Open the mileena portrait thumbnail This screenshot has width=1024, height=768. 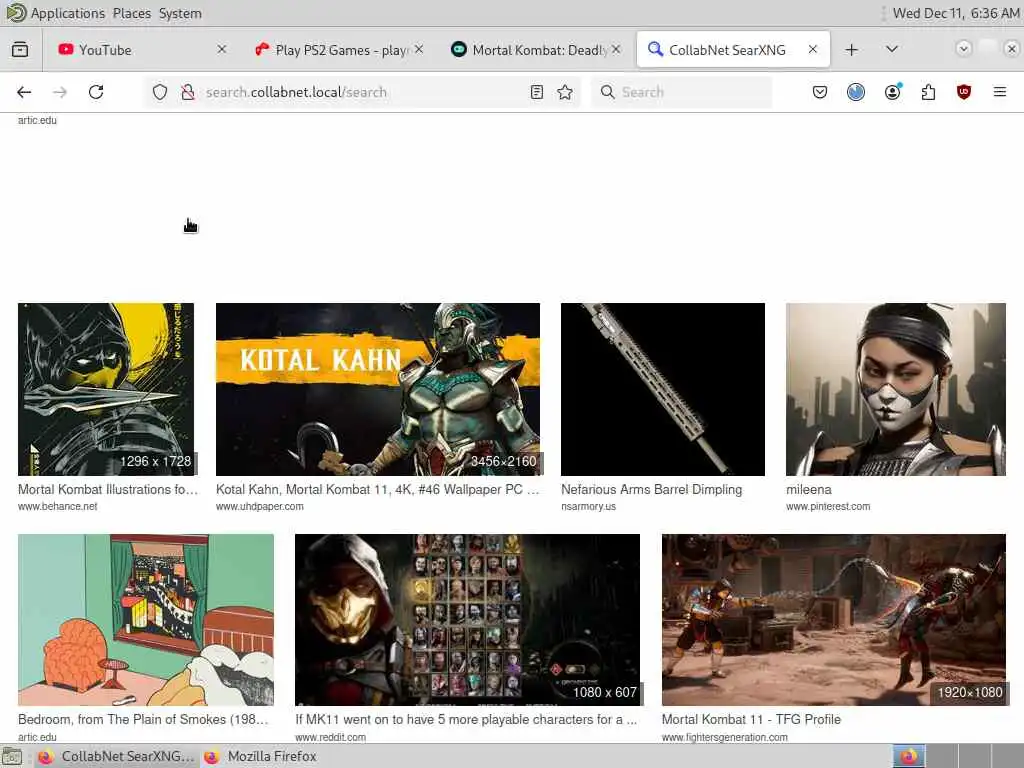coord(896,389)
